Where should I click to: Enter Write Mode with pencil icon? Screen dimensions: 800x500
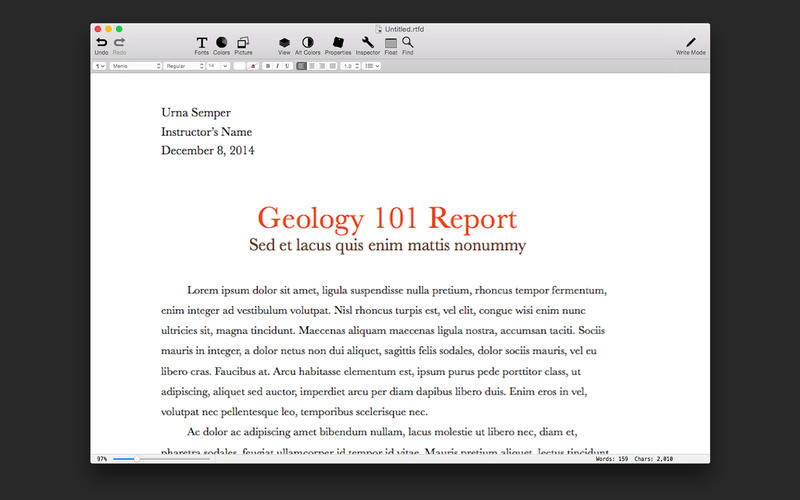pos(690,42)
